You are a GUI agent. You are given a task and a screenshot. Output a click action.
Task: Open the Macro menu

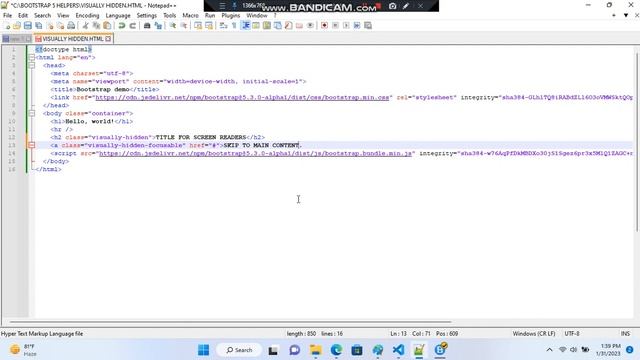[190, 16]
